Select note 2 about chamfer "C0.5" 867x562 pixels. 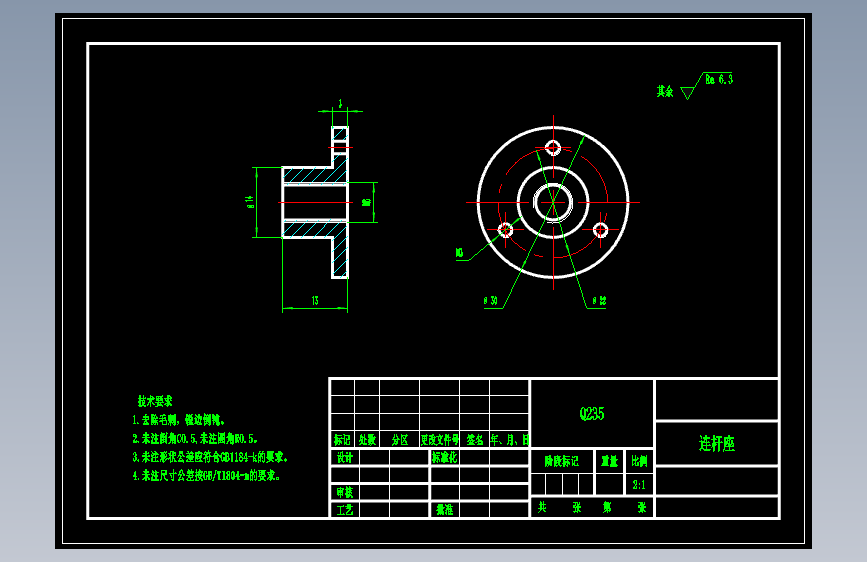pos(195,439)
